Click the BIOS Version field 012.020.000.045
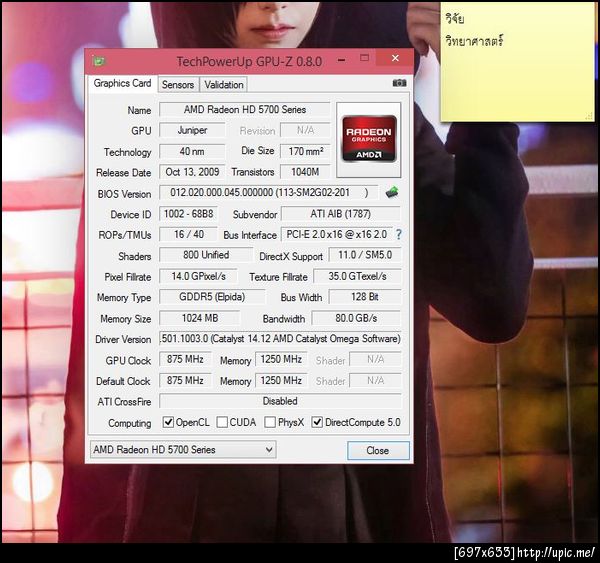 point(269,192)
